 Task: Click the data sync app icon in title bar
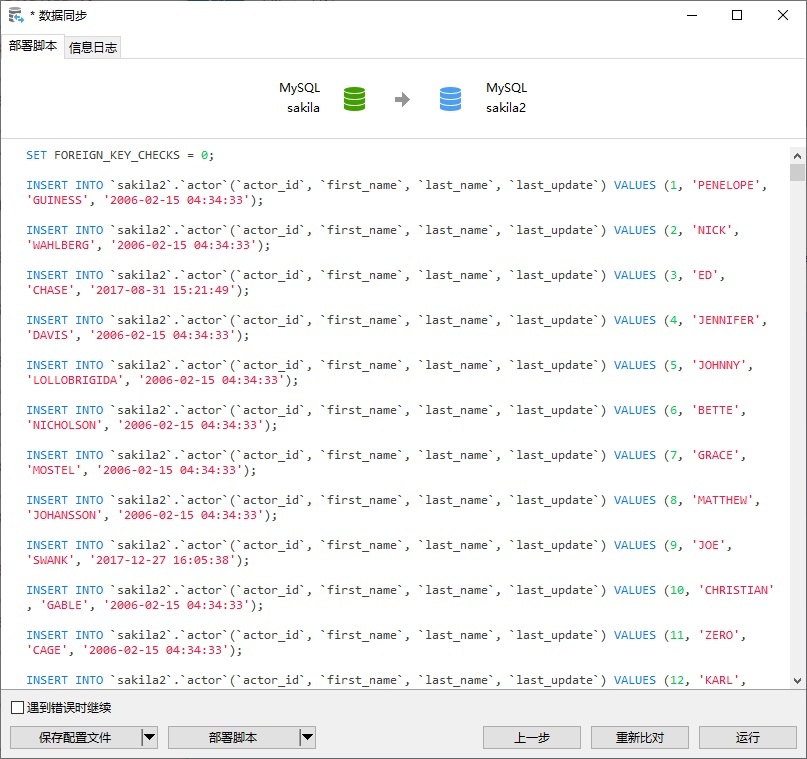click(16, 15)
